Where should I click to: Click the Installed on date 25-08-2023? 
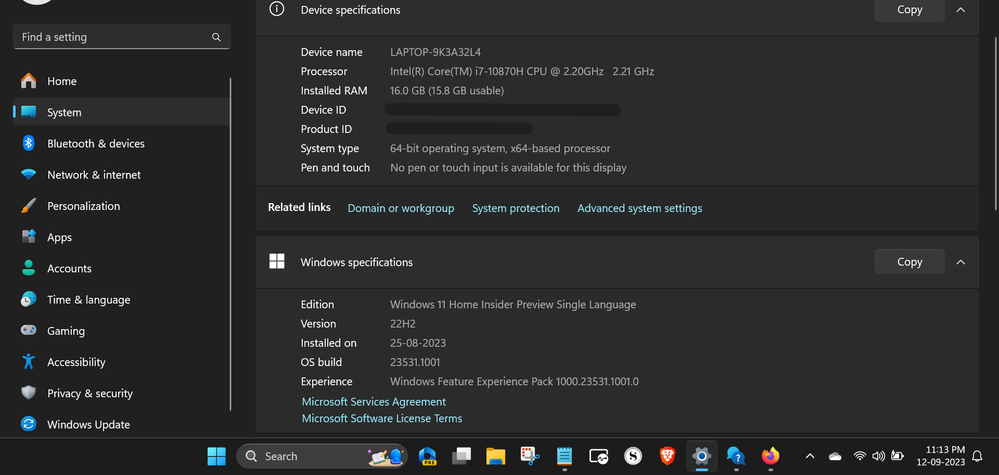coord(418,343)
